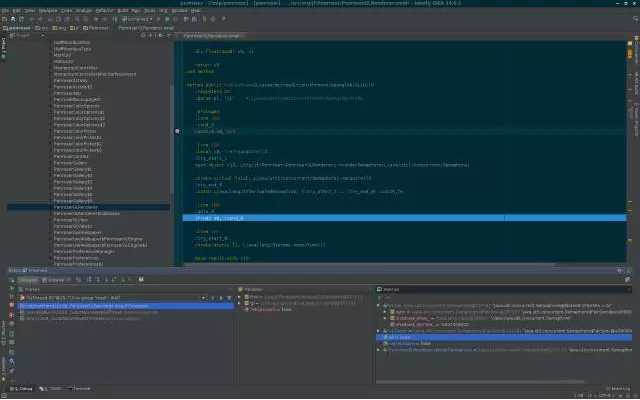640x400 pixels.
Task: Click the Project tool tab on left edge
Action: coord(3,48)
